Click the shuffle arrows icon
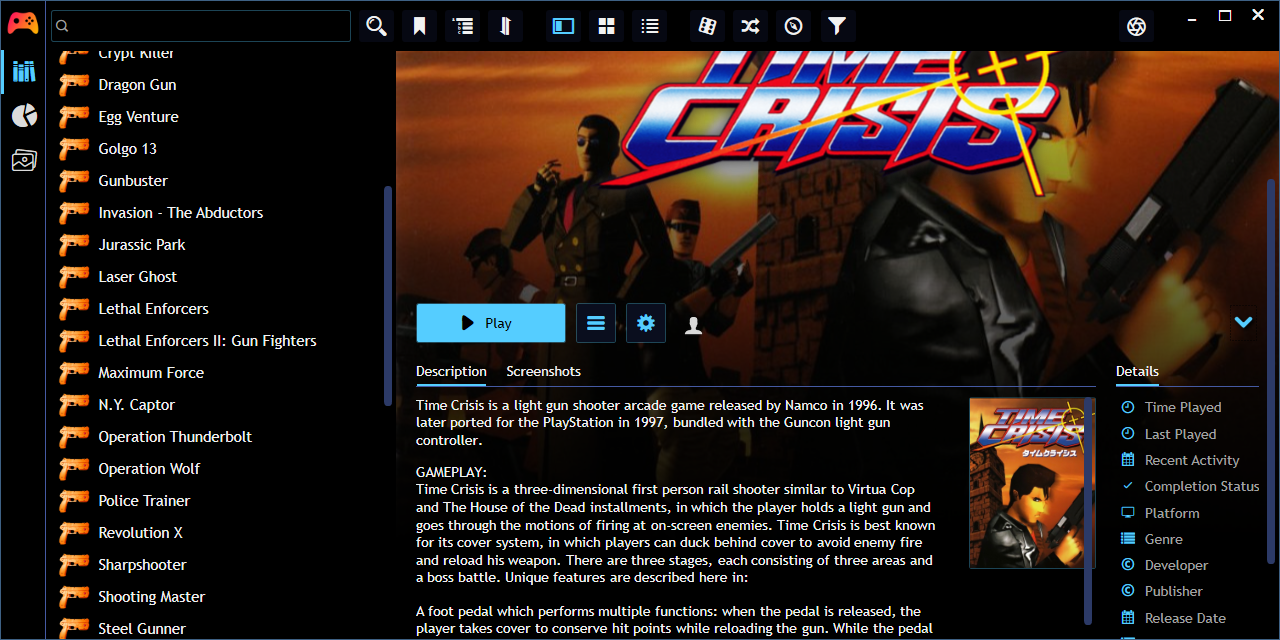This screenshot has width=1280, height=640. [751, 26]
